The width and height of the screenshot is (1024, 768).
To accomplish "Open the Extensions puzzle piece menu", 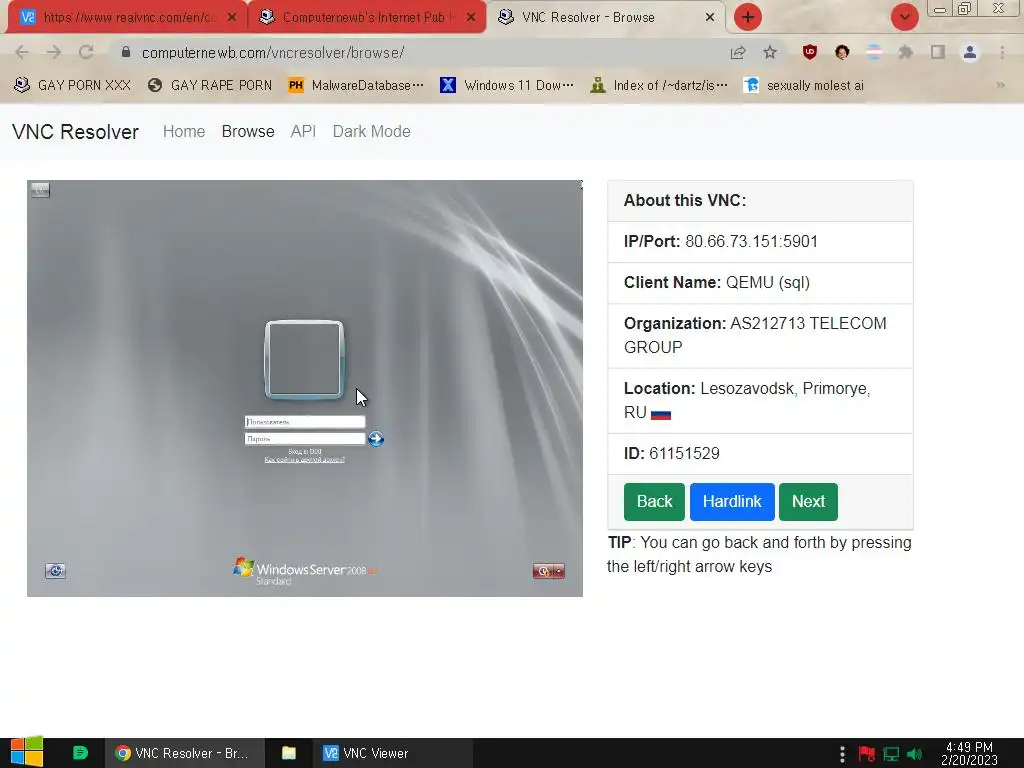I will 906,52.
